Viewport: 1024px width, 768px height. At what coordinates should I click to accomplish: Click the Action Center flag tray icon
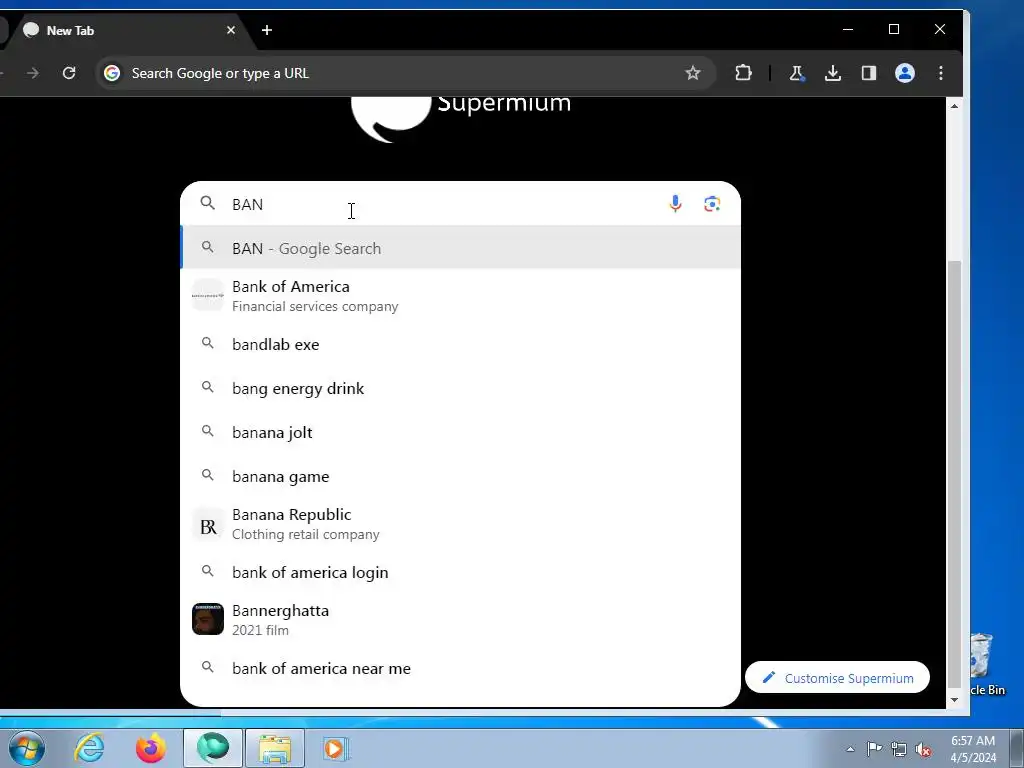874,749
